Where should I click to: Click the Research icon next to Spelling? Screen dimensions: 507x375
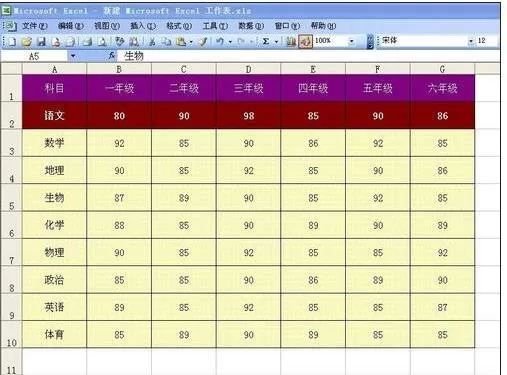[x=134, y=41]
